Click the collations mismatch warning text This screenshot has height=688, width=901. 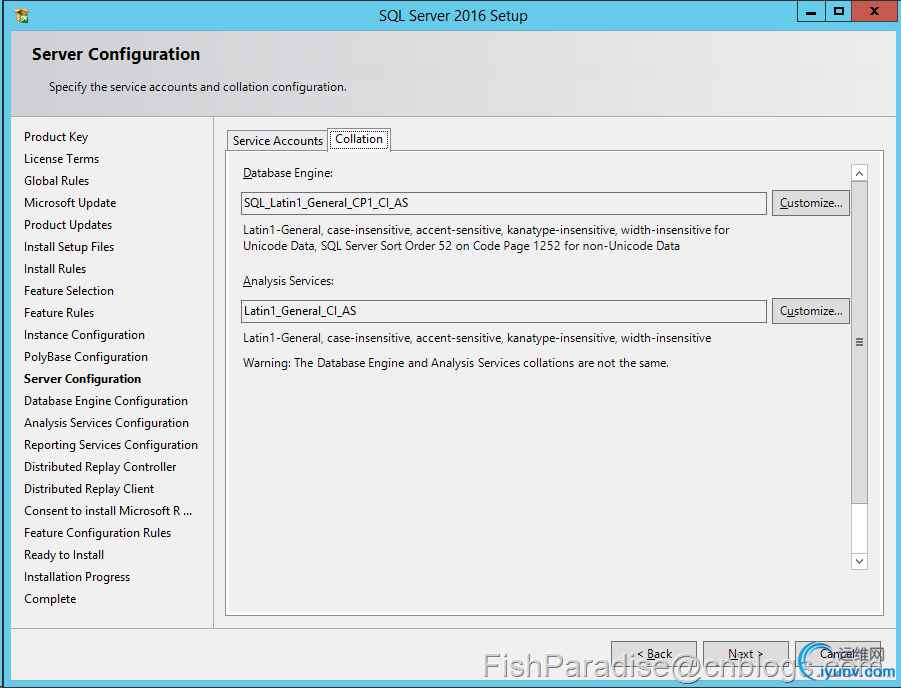(x=456, y=363)
